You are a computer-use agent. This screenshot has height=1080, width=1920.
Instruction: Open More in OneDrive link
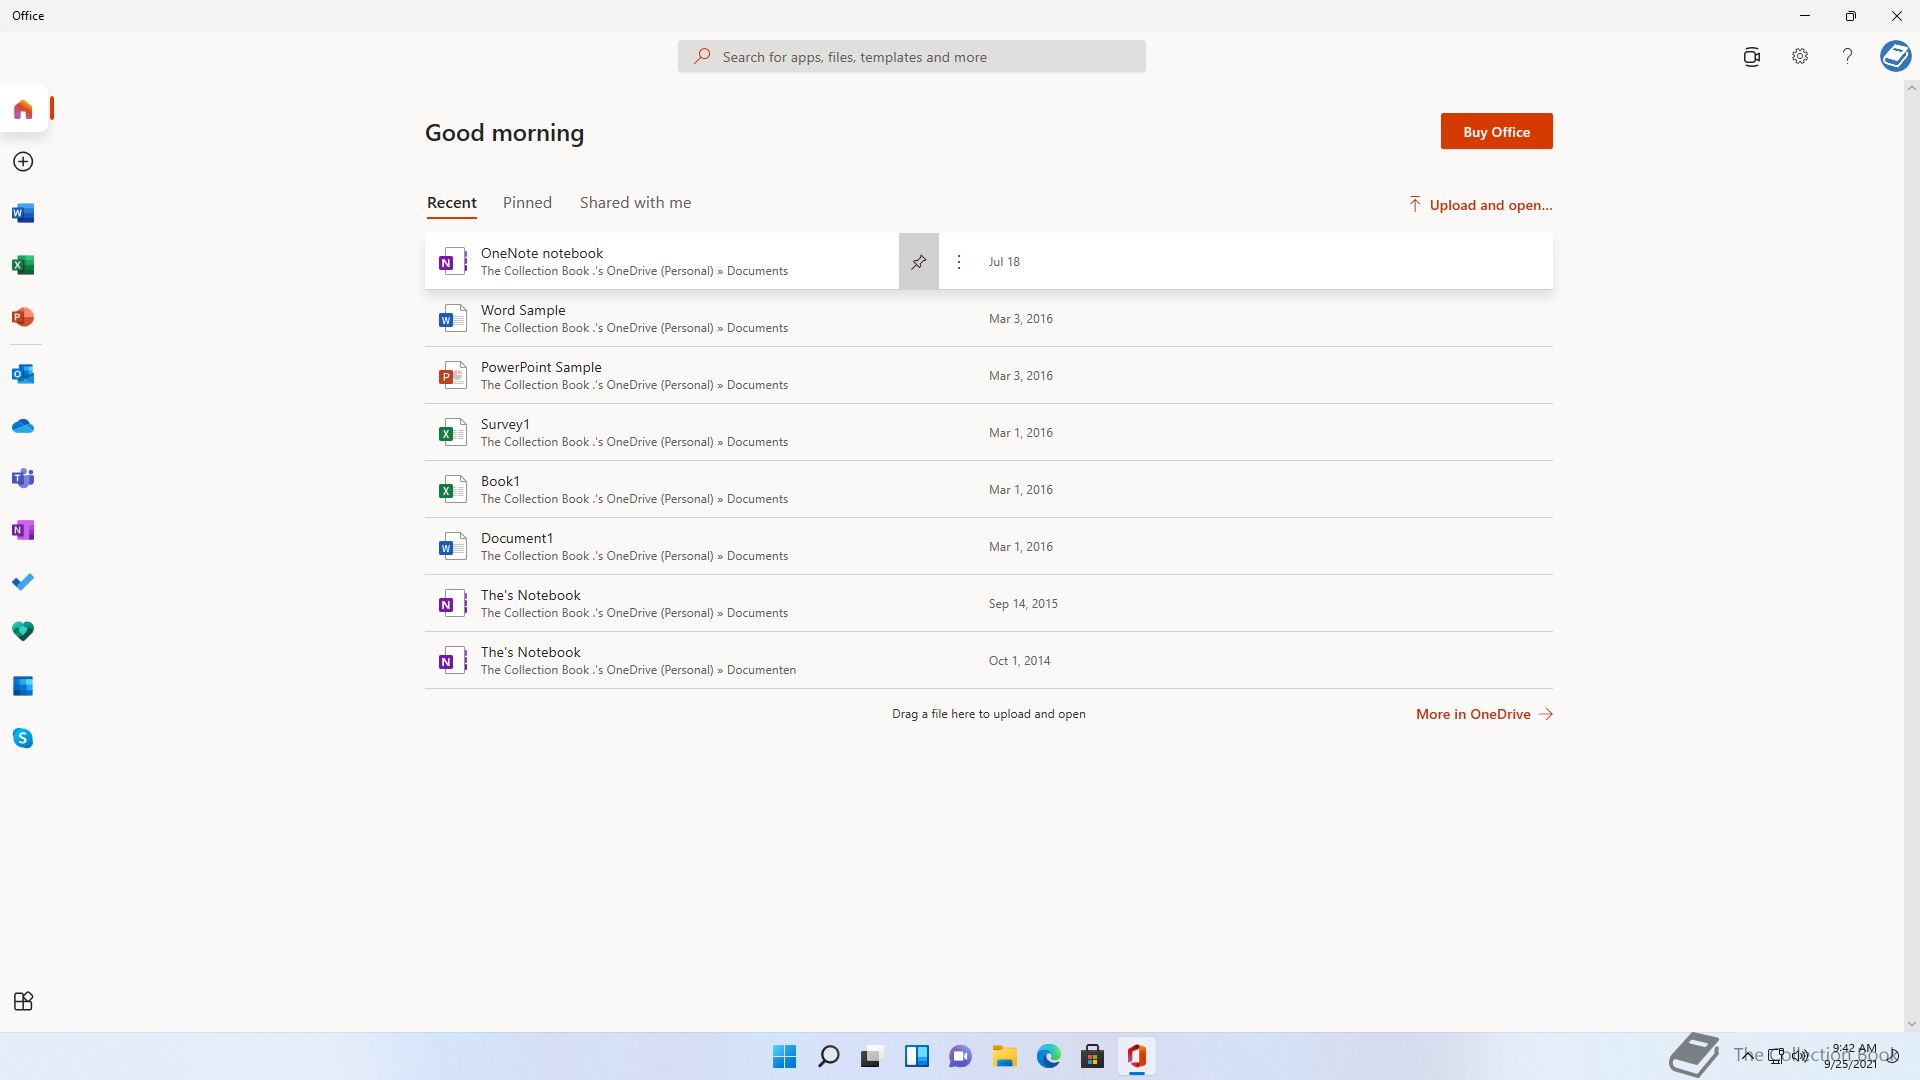click(x=1484, y=714)
